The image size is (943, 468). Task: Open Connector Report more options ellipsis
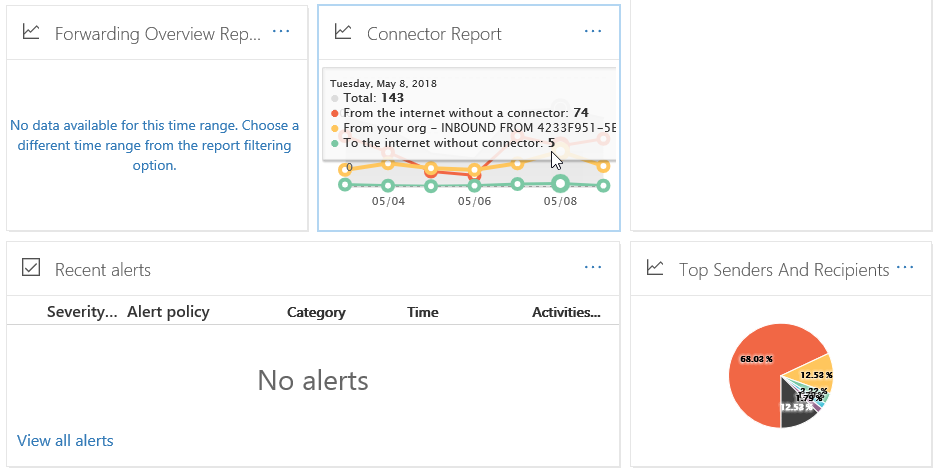(x=593, y=32)
